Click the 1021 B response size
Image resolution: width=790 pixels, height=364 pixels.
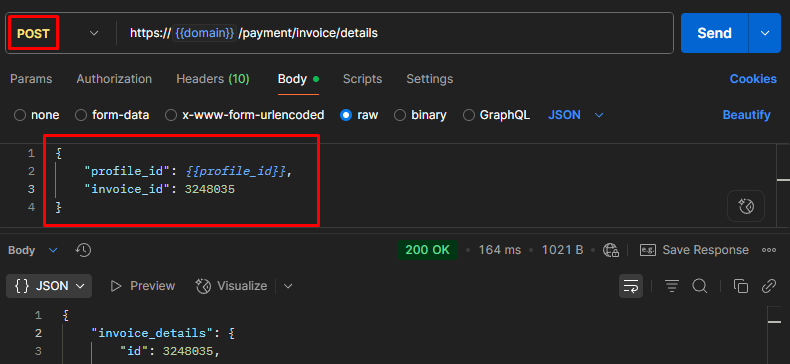(562, 250)
